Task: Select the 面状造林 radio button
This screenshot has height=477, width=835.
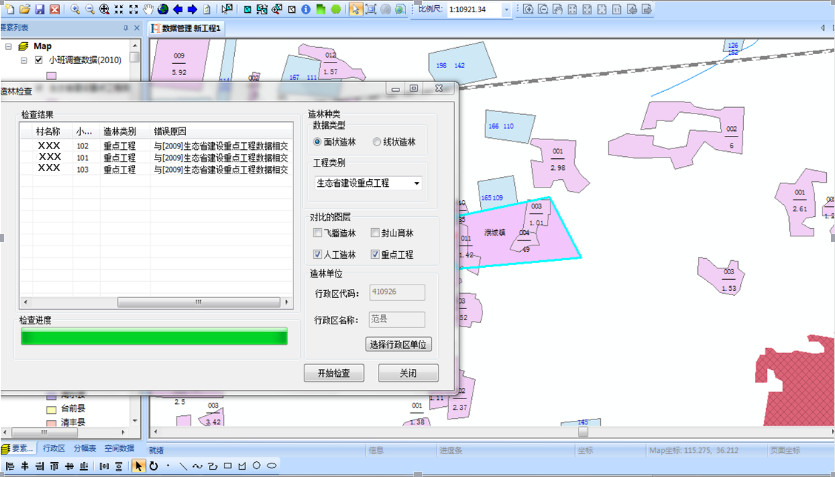Action: [319, 142]
